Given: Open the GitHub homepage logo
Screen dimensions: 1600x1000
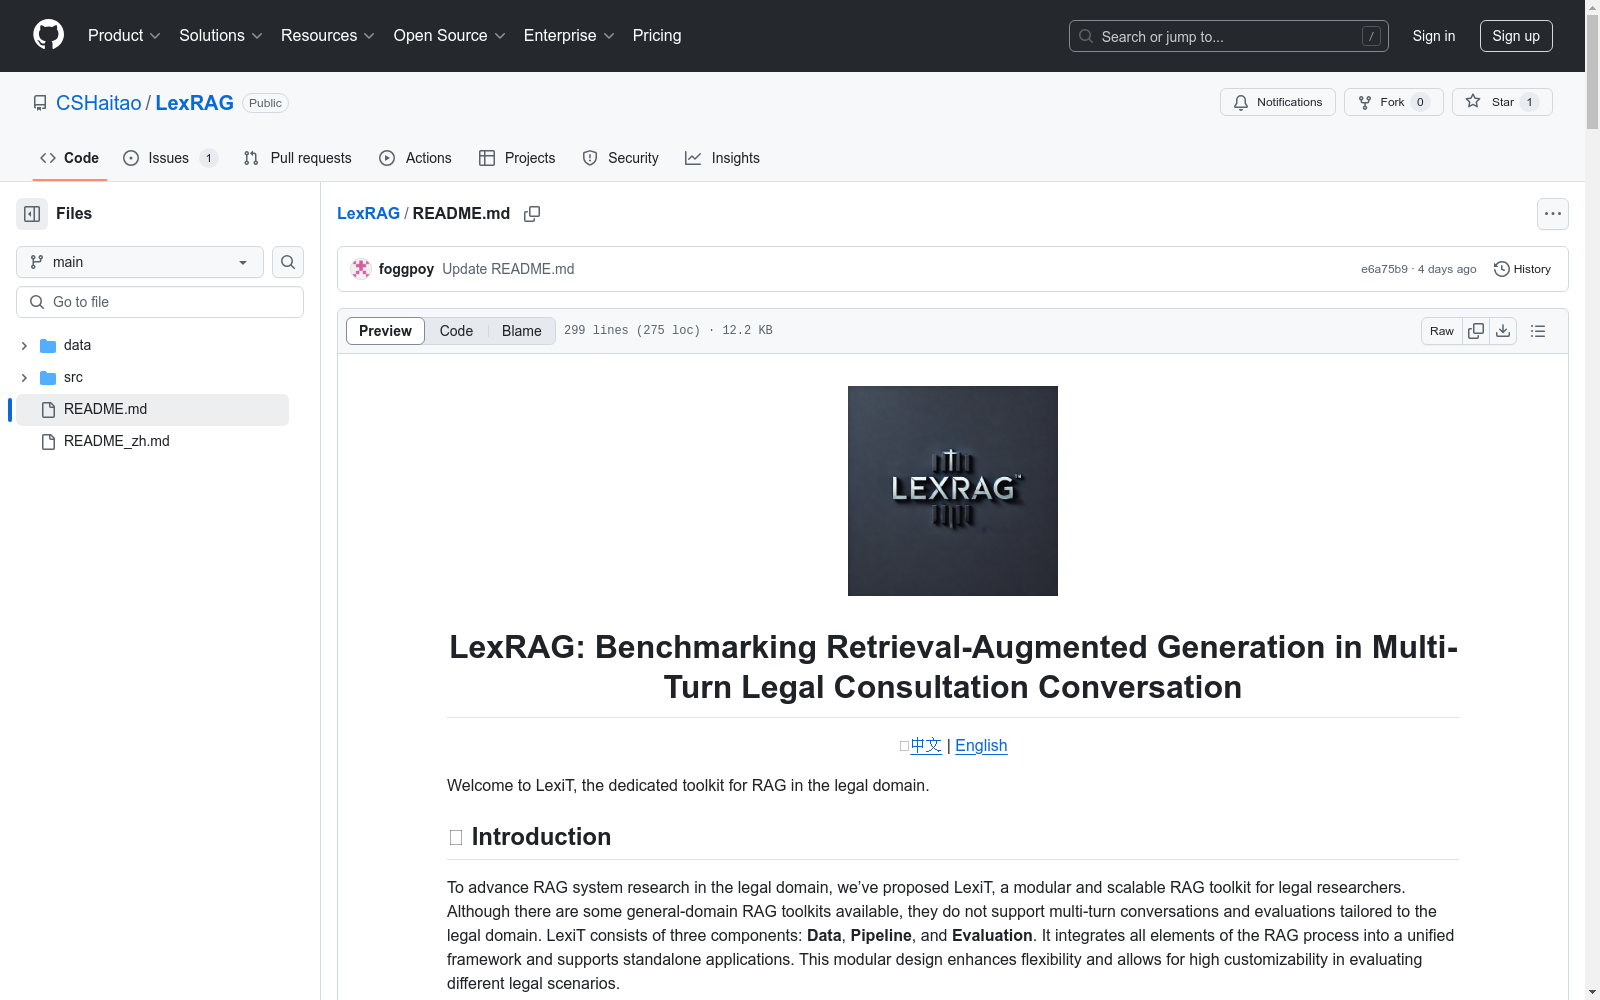Looking at the screenshot, I should coord(48,35).
